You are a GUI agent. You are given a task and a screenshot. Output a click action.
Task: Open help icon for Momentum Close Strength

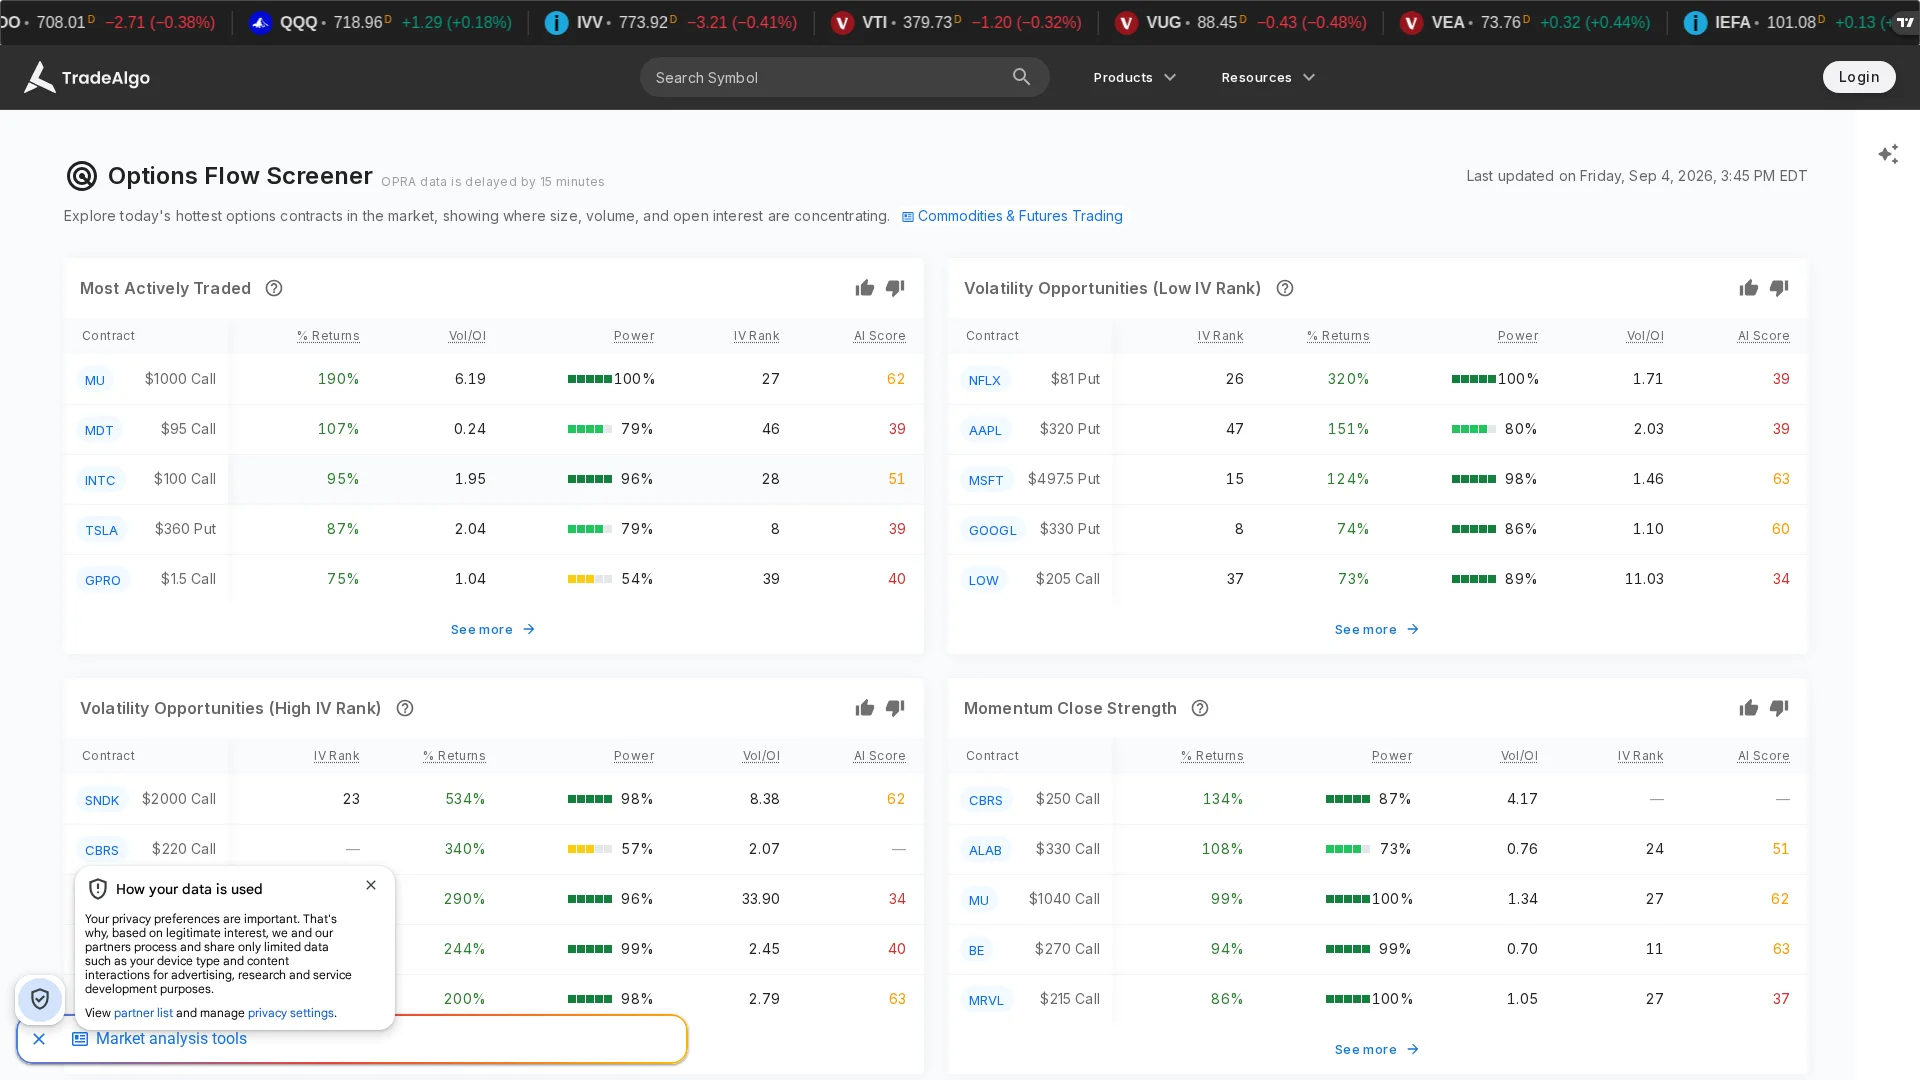[x=1200, y=708]
